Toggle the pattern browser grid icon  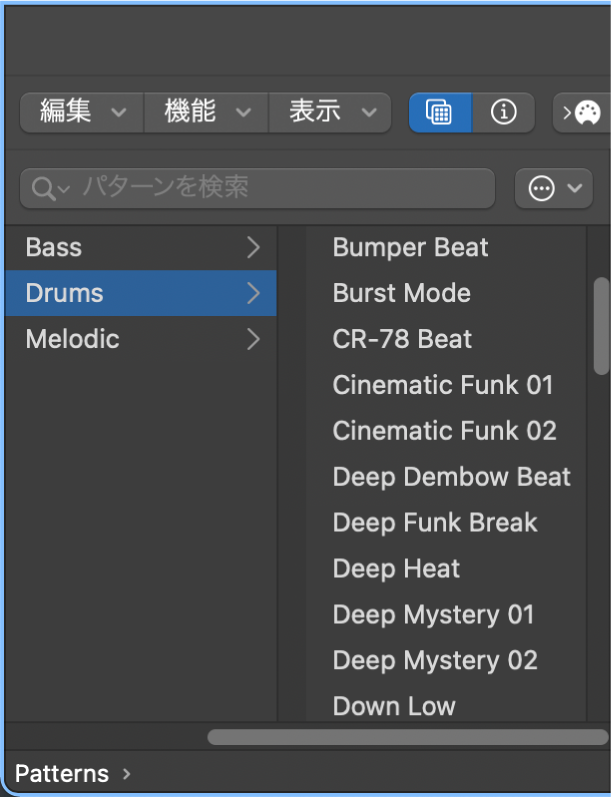440,113
